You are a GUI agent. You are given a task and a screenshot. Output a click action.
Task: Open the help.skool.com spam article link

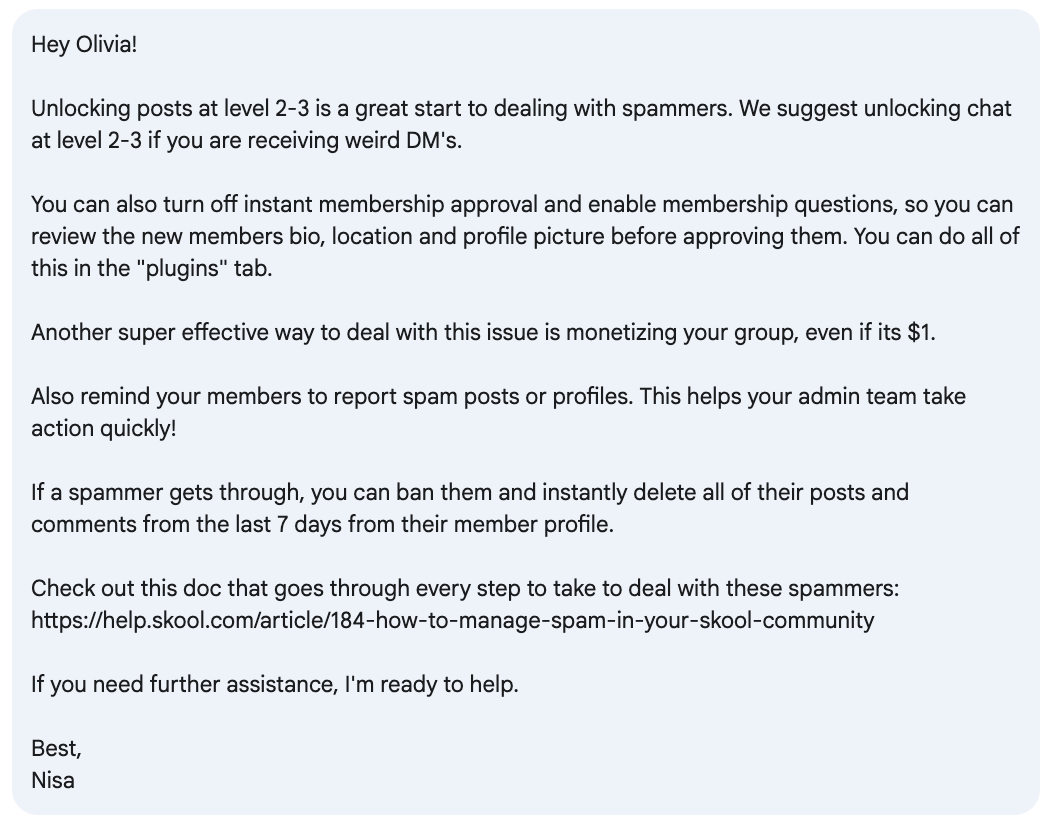coord(453,620)
